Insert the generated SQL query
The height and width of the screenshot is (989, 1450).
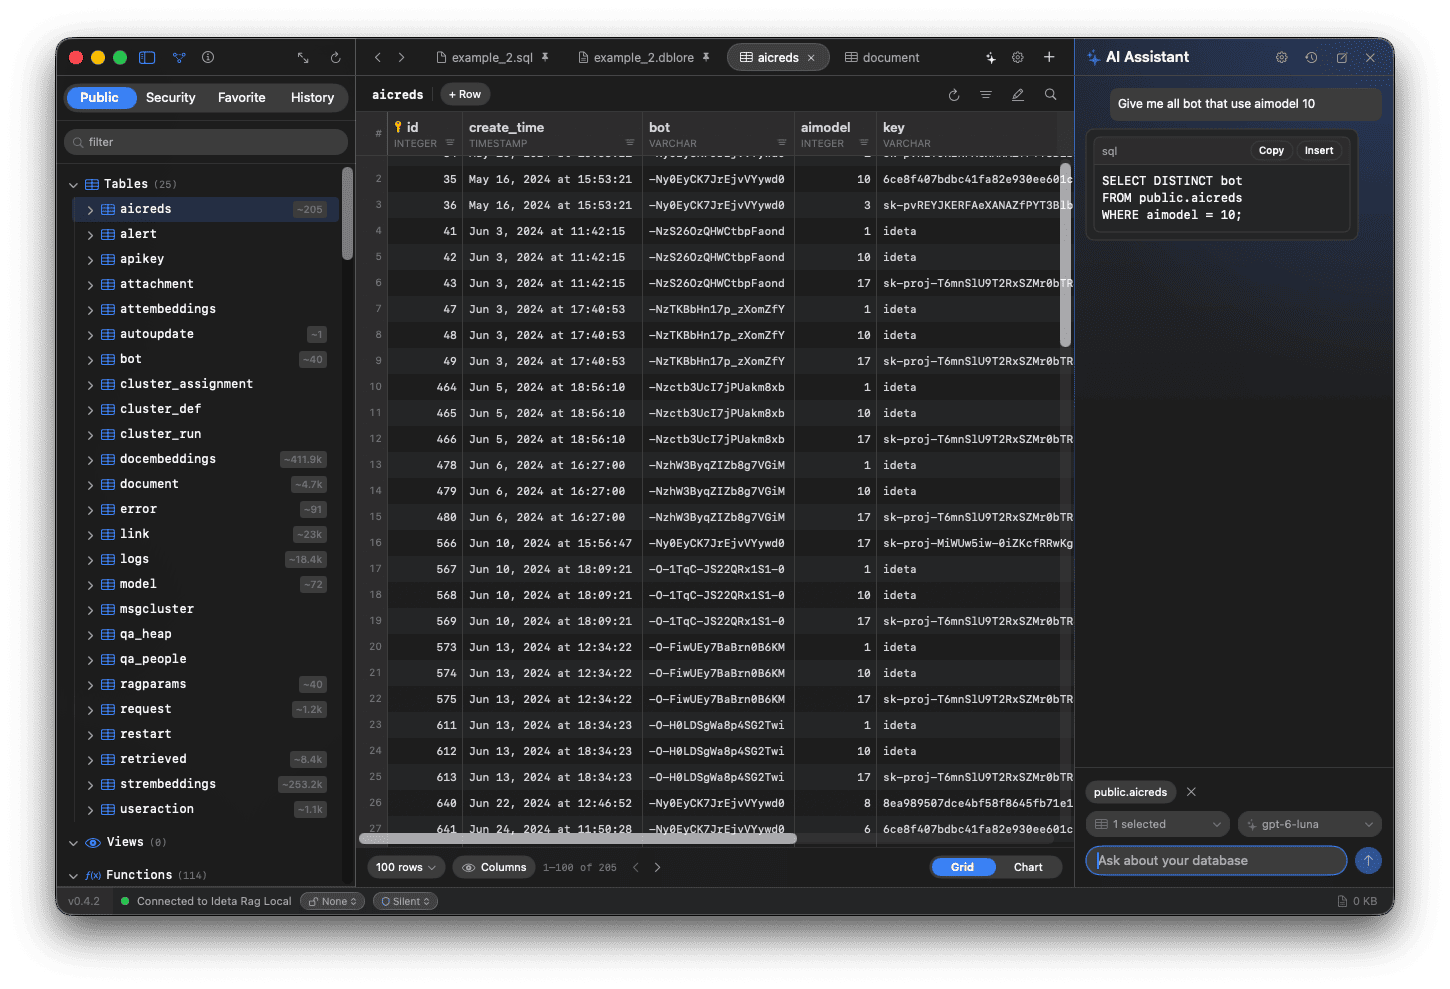pyautogui.click(x=1319, y=151)
